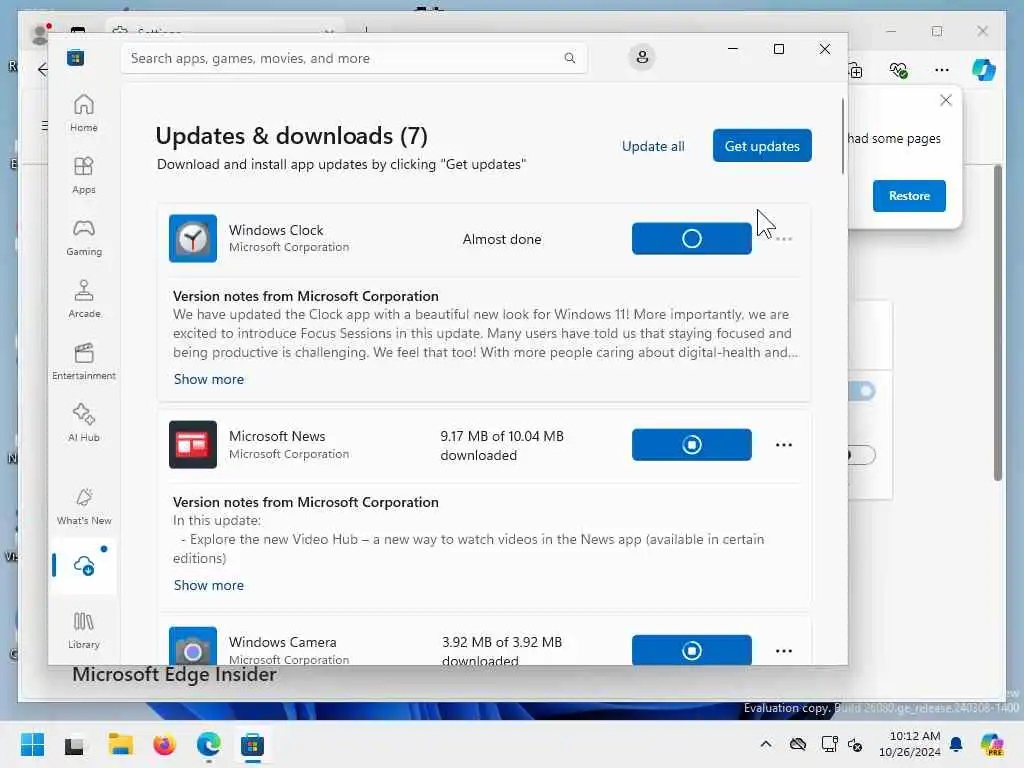This screenshot has height=768, width=1024.
Task: Click the Edge collections icon
Action: pos(856,70)
